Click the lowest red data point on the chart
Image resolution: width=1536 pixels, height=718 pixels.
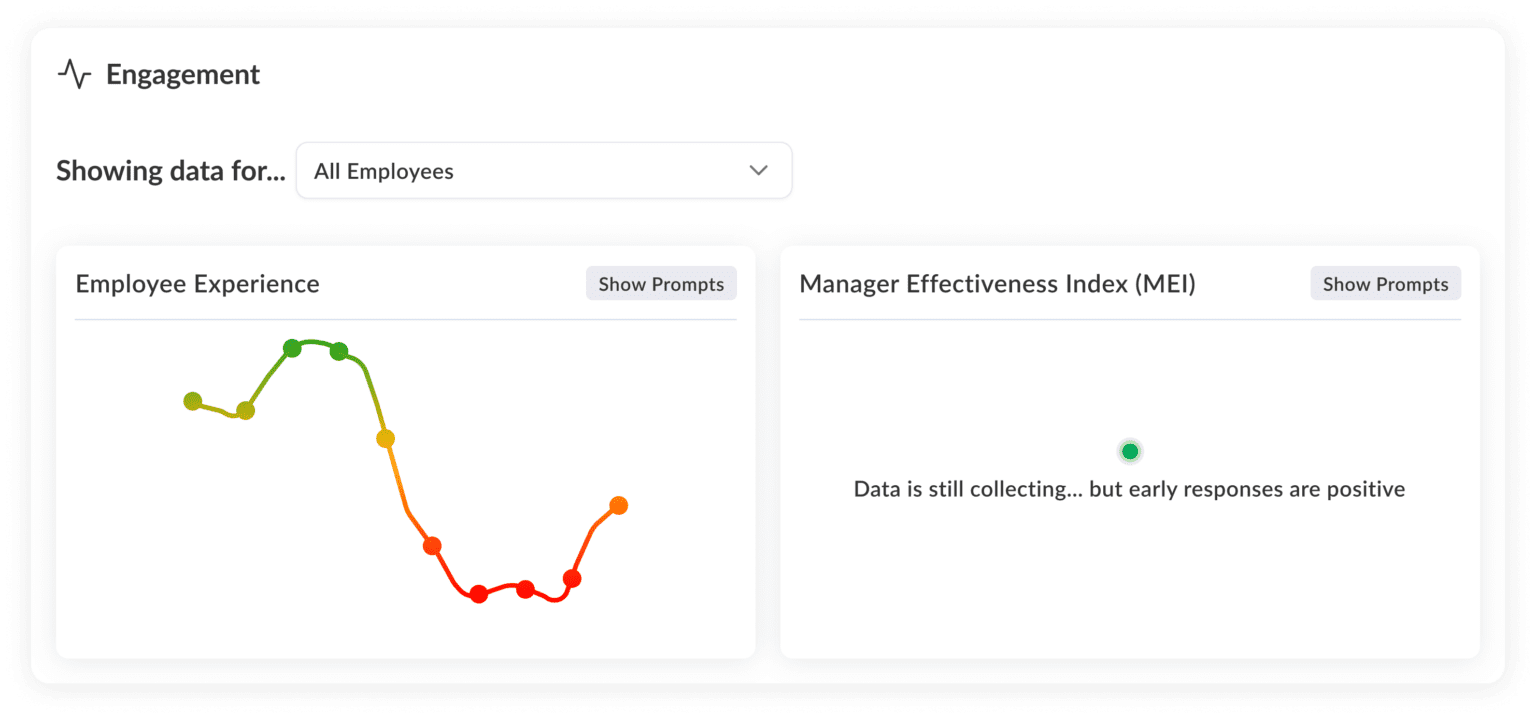click(477, 595)
